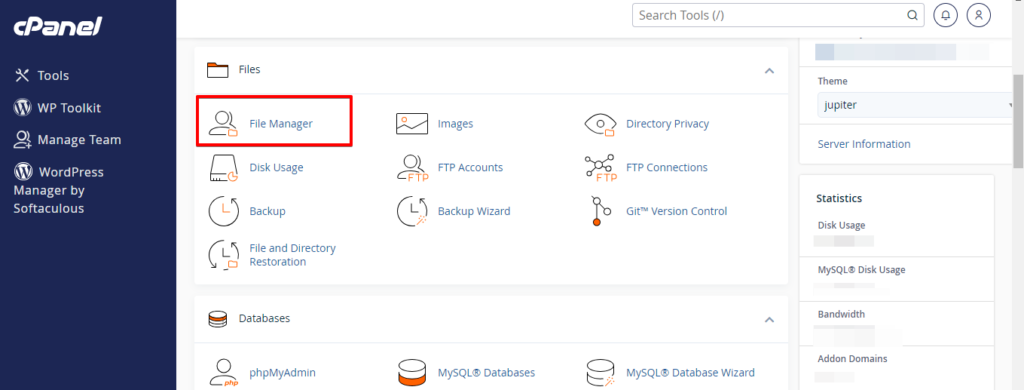1024x390 pixels.
Task: Click the Files section heading
Action: click(249, 69)
